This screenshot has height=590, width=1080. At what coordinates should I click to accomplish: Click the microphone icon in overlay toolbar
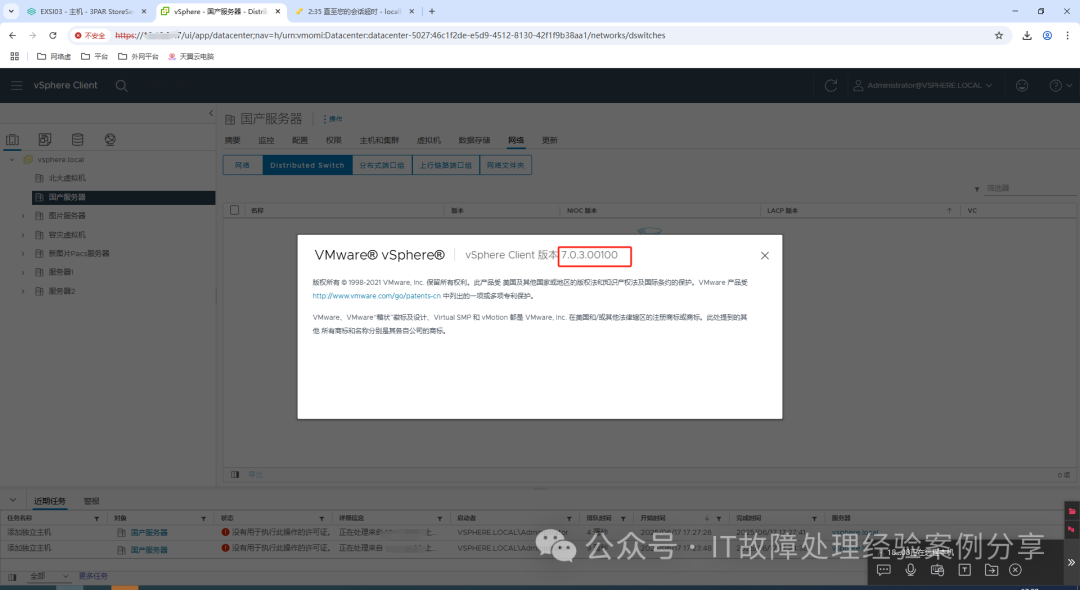[x=911, y=570]
